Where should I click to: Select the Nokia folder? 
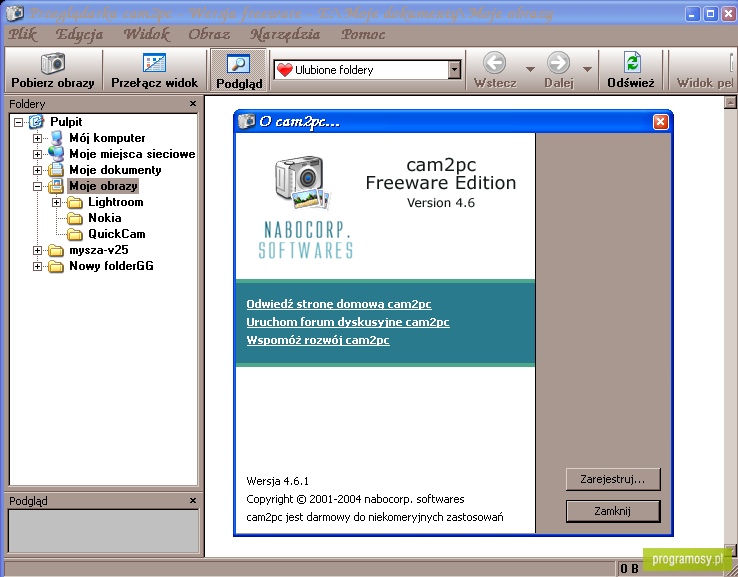coord(104,218)
